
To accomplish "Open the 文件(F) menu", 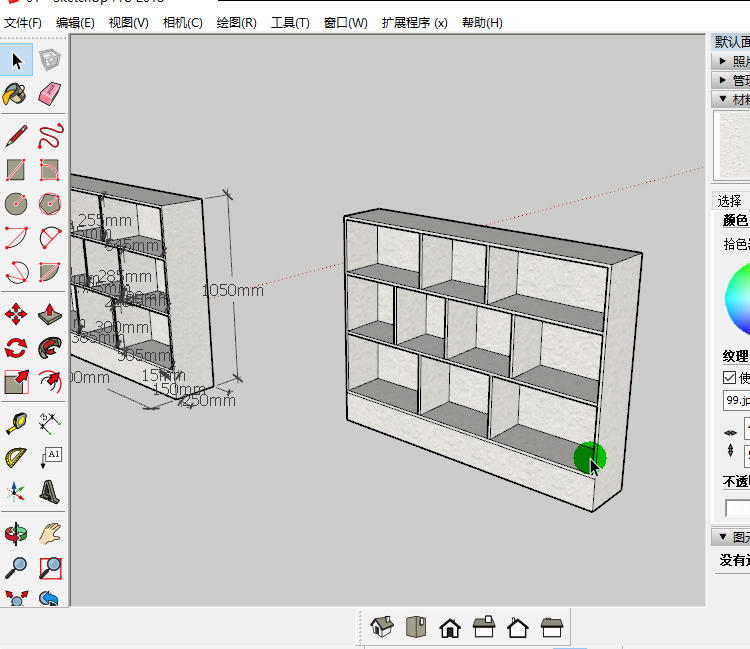I will (x=22, y=22).
